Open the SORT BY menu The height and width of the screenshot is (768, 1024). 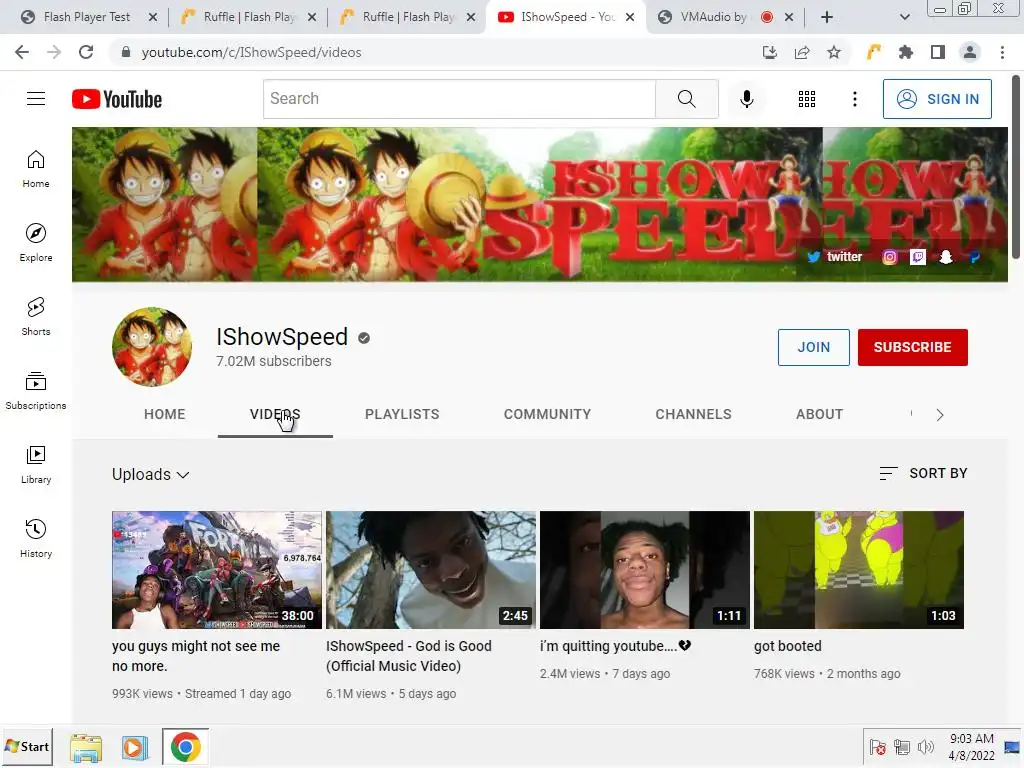click(923, 473)
